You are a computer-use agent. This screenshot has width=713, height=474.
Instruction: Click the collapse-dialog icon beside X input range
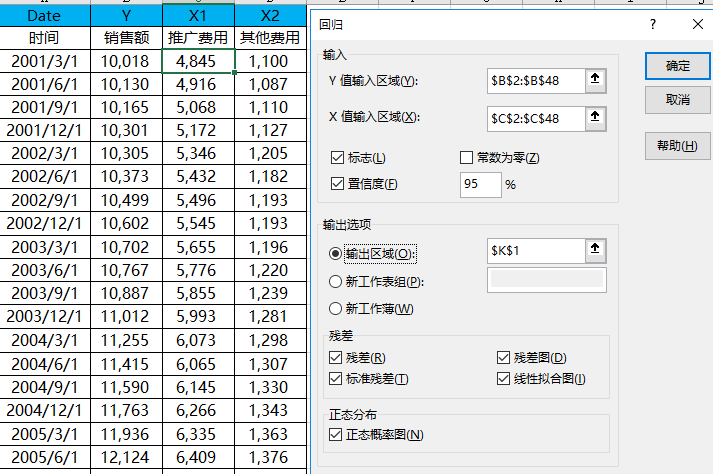pos(595,118)
